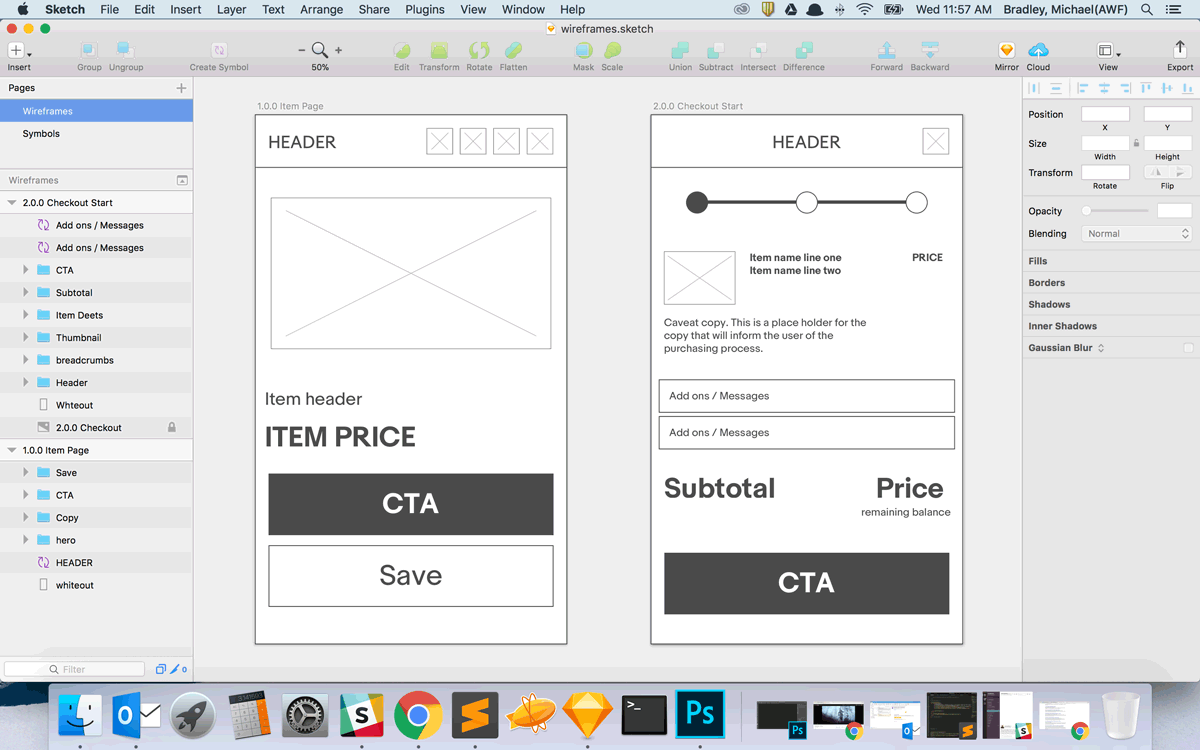Toggle the Gaussian Blur checkbox
1200x750 pixels.
point(1188,348)
